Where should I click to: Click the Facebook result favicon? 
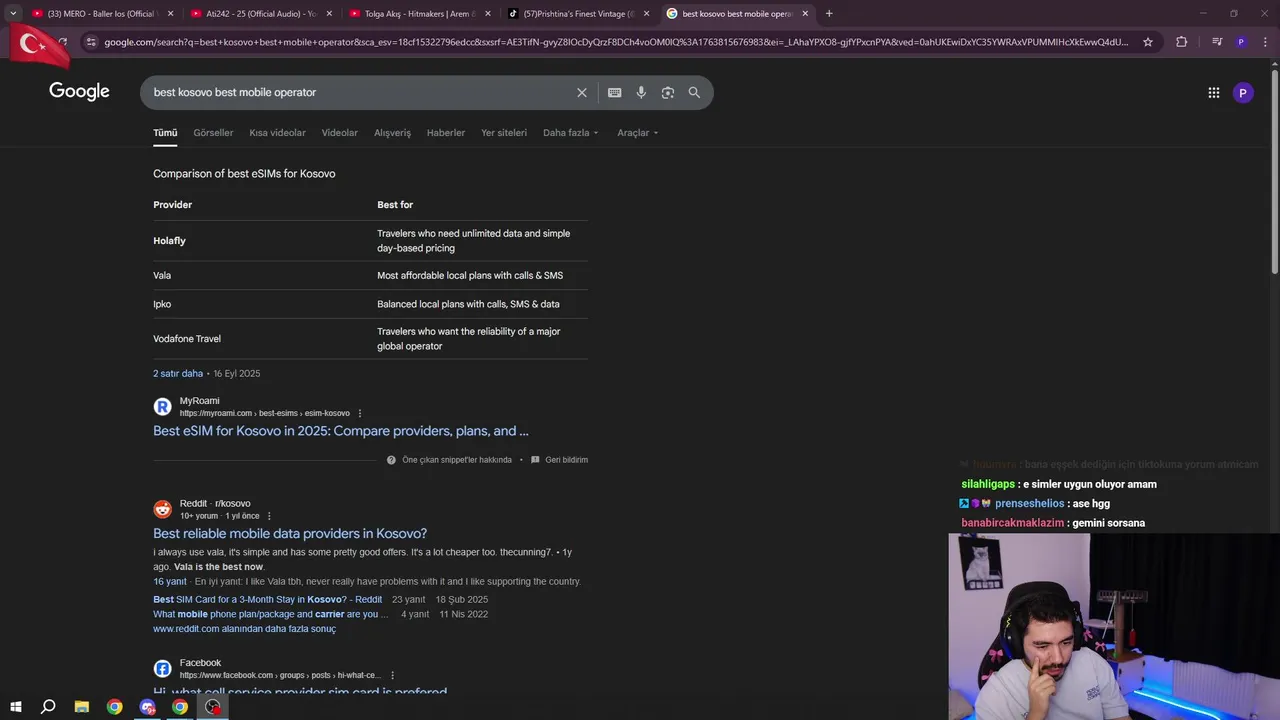click(162, 669)
